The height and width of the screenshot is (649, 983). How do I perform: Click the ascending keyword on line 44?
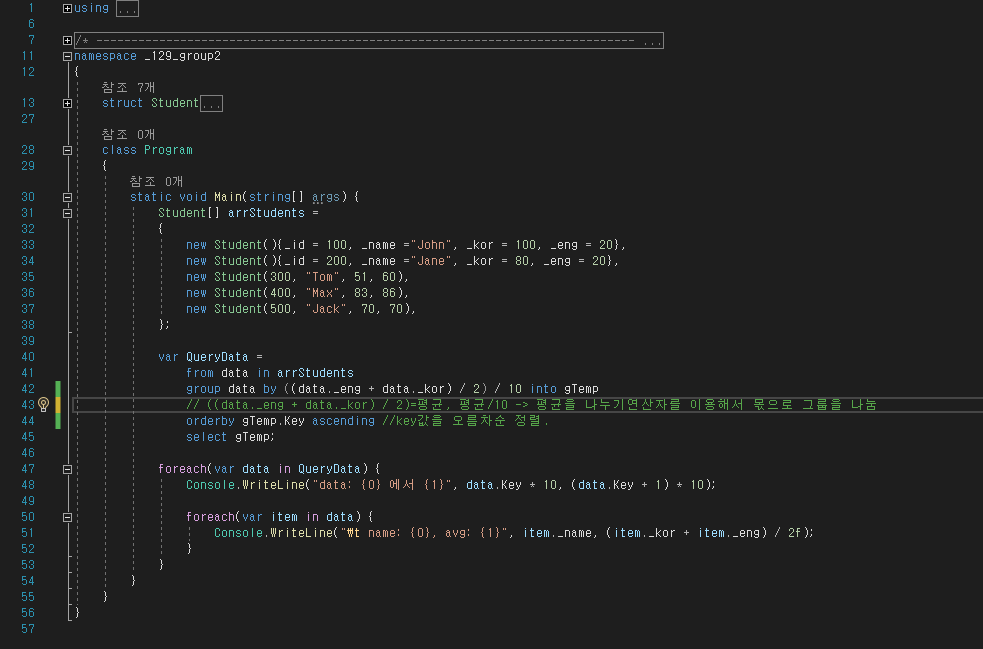(344, 421)
